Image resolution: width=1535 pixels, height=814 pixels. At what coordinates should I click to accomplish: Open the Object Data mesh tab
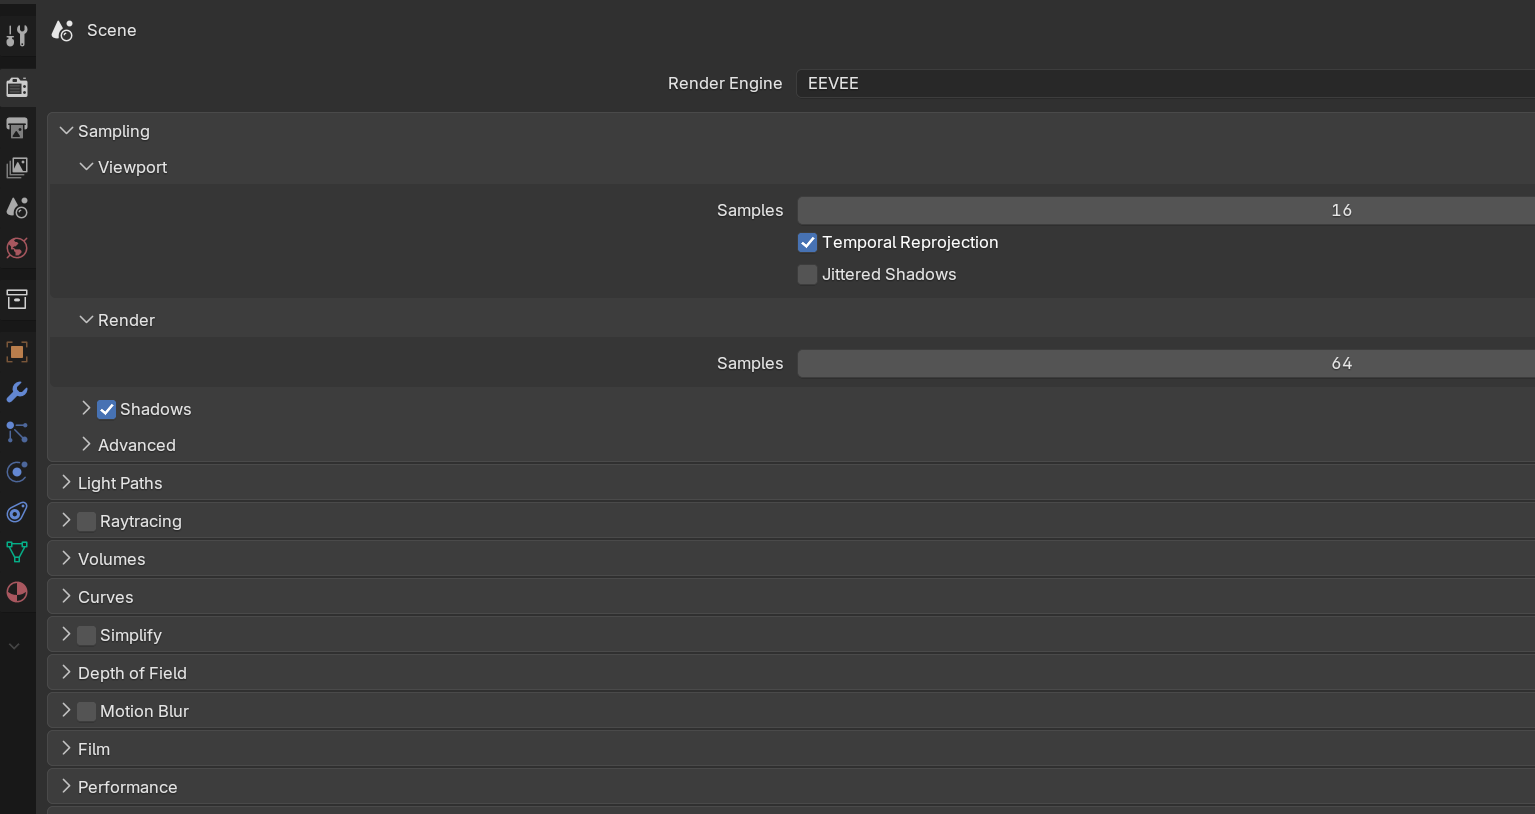click(x=17, y=551)
